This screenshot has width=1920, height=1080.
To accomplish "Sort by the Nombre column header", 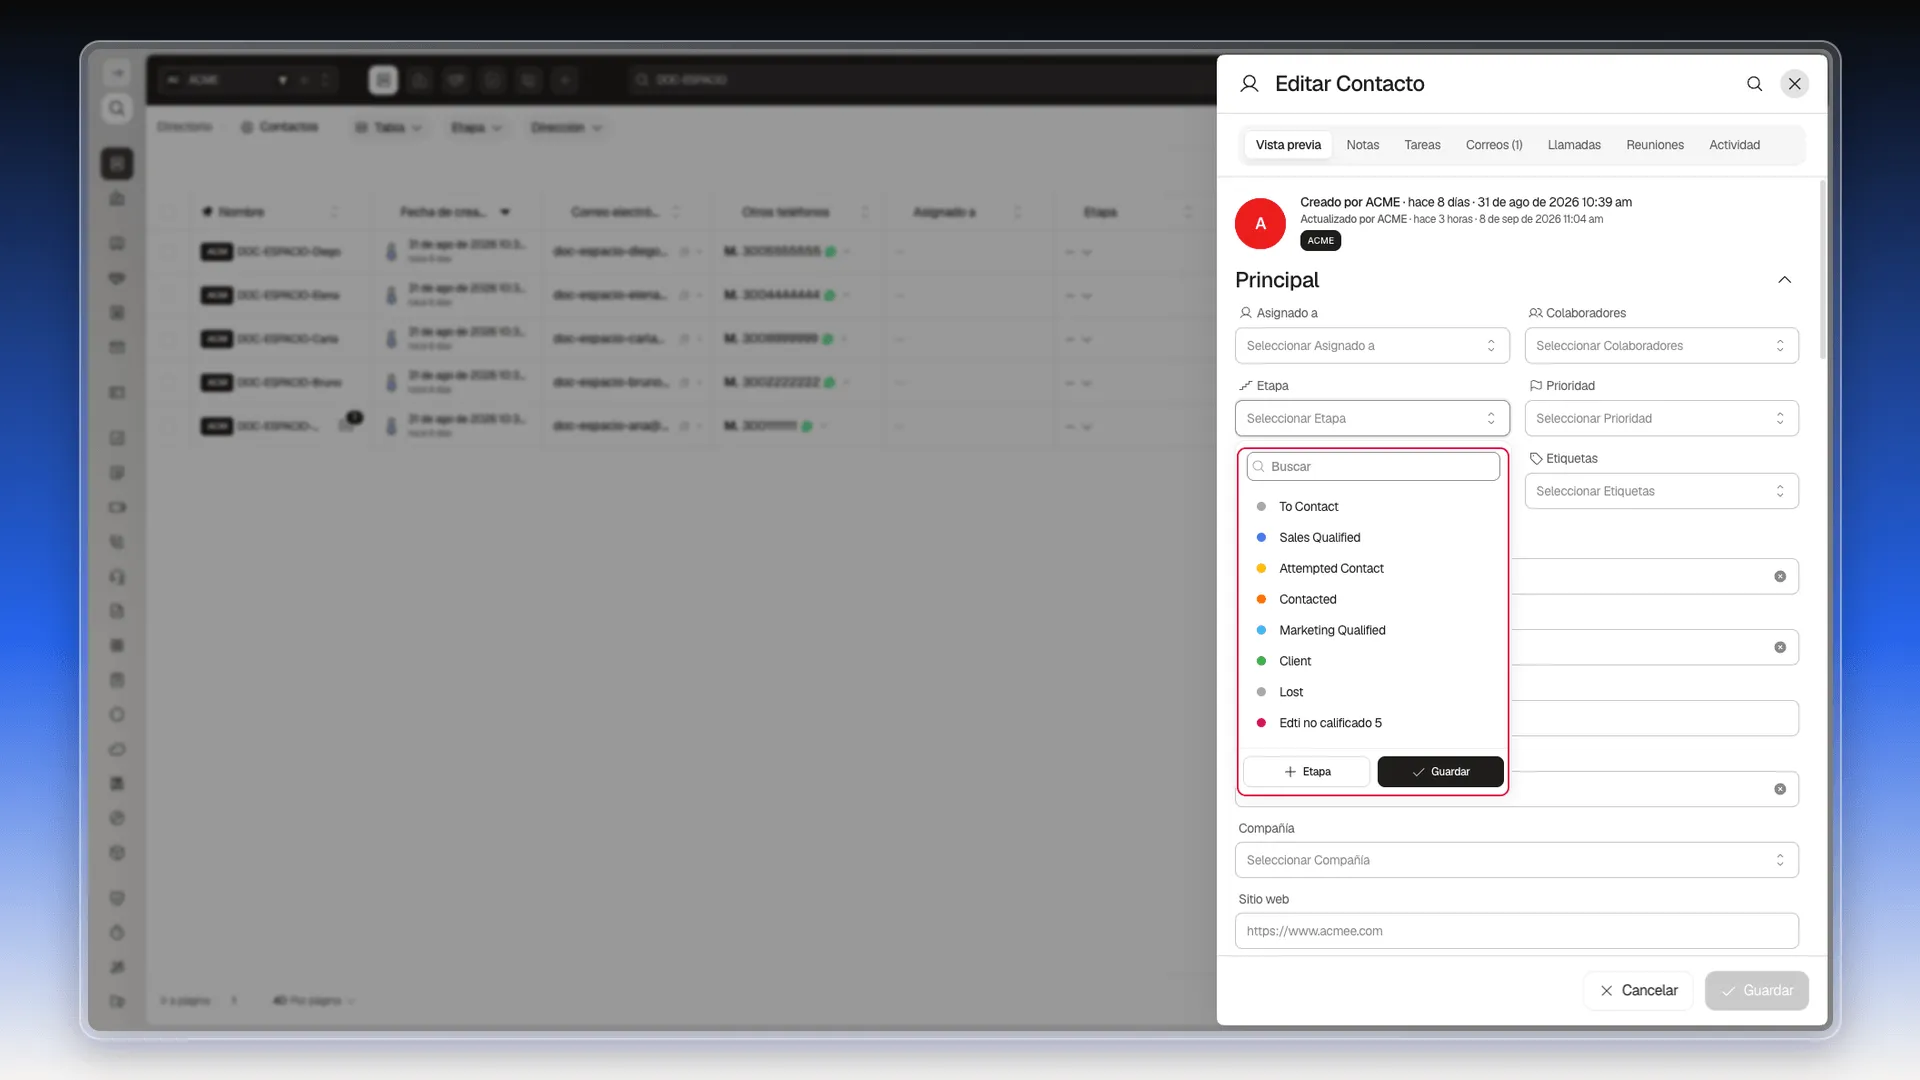I will click(241, 212).
